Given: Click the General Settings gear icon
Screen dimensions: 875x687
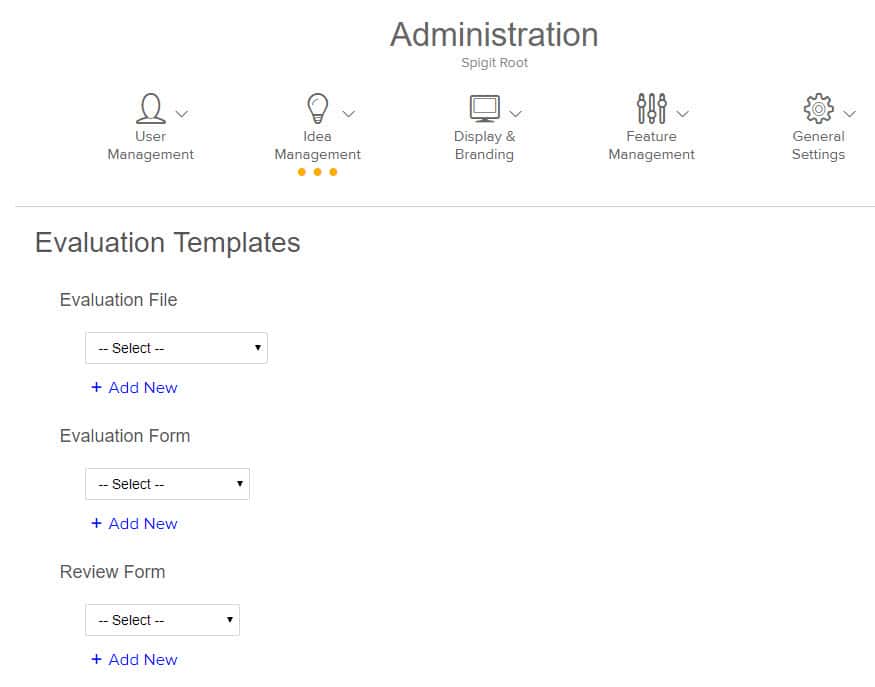Looking at the screenshot, I should coord(818,108).
